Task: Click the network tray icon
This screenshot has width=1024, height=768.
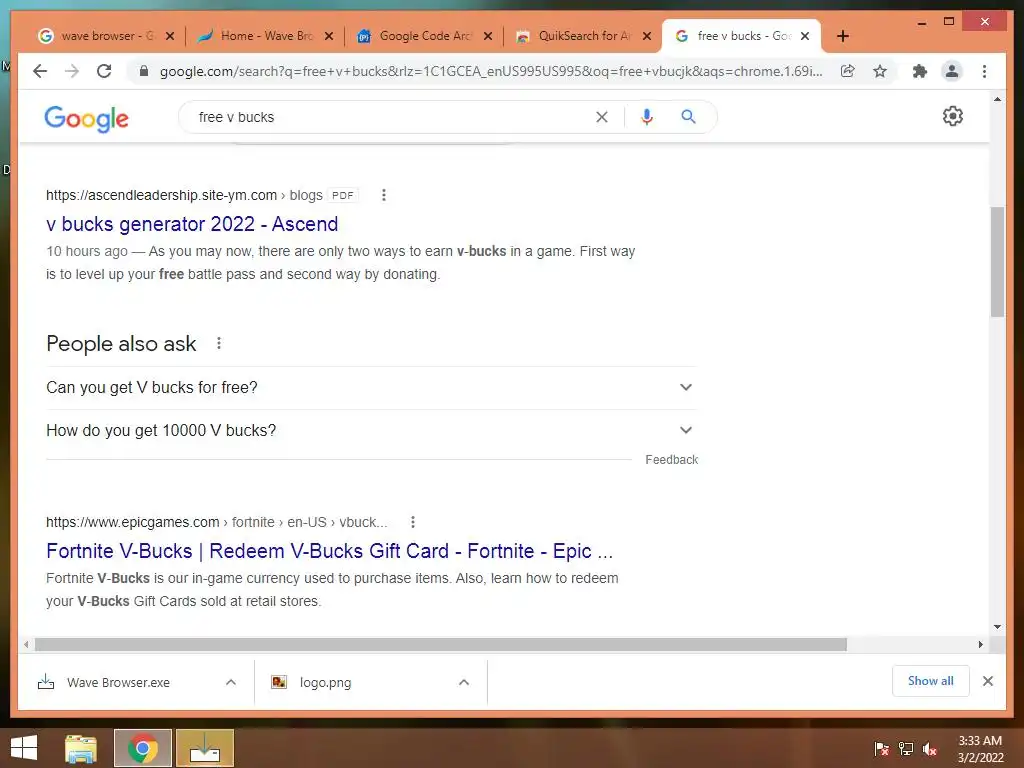Action: click(x=906, y=749)
